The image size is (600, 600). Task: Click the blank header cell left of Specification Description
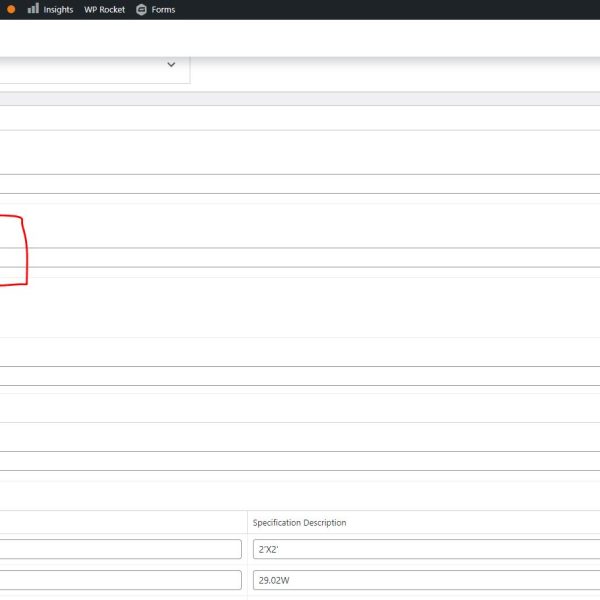tap(120, 523)
